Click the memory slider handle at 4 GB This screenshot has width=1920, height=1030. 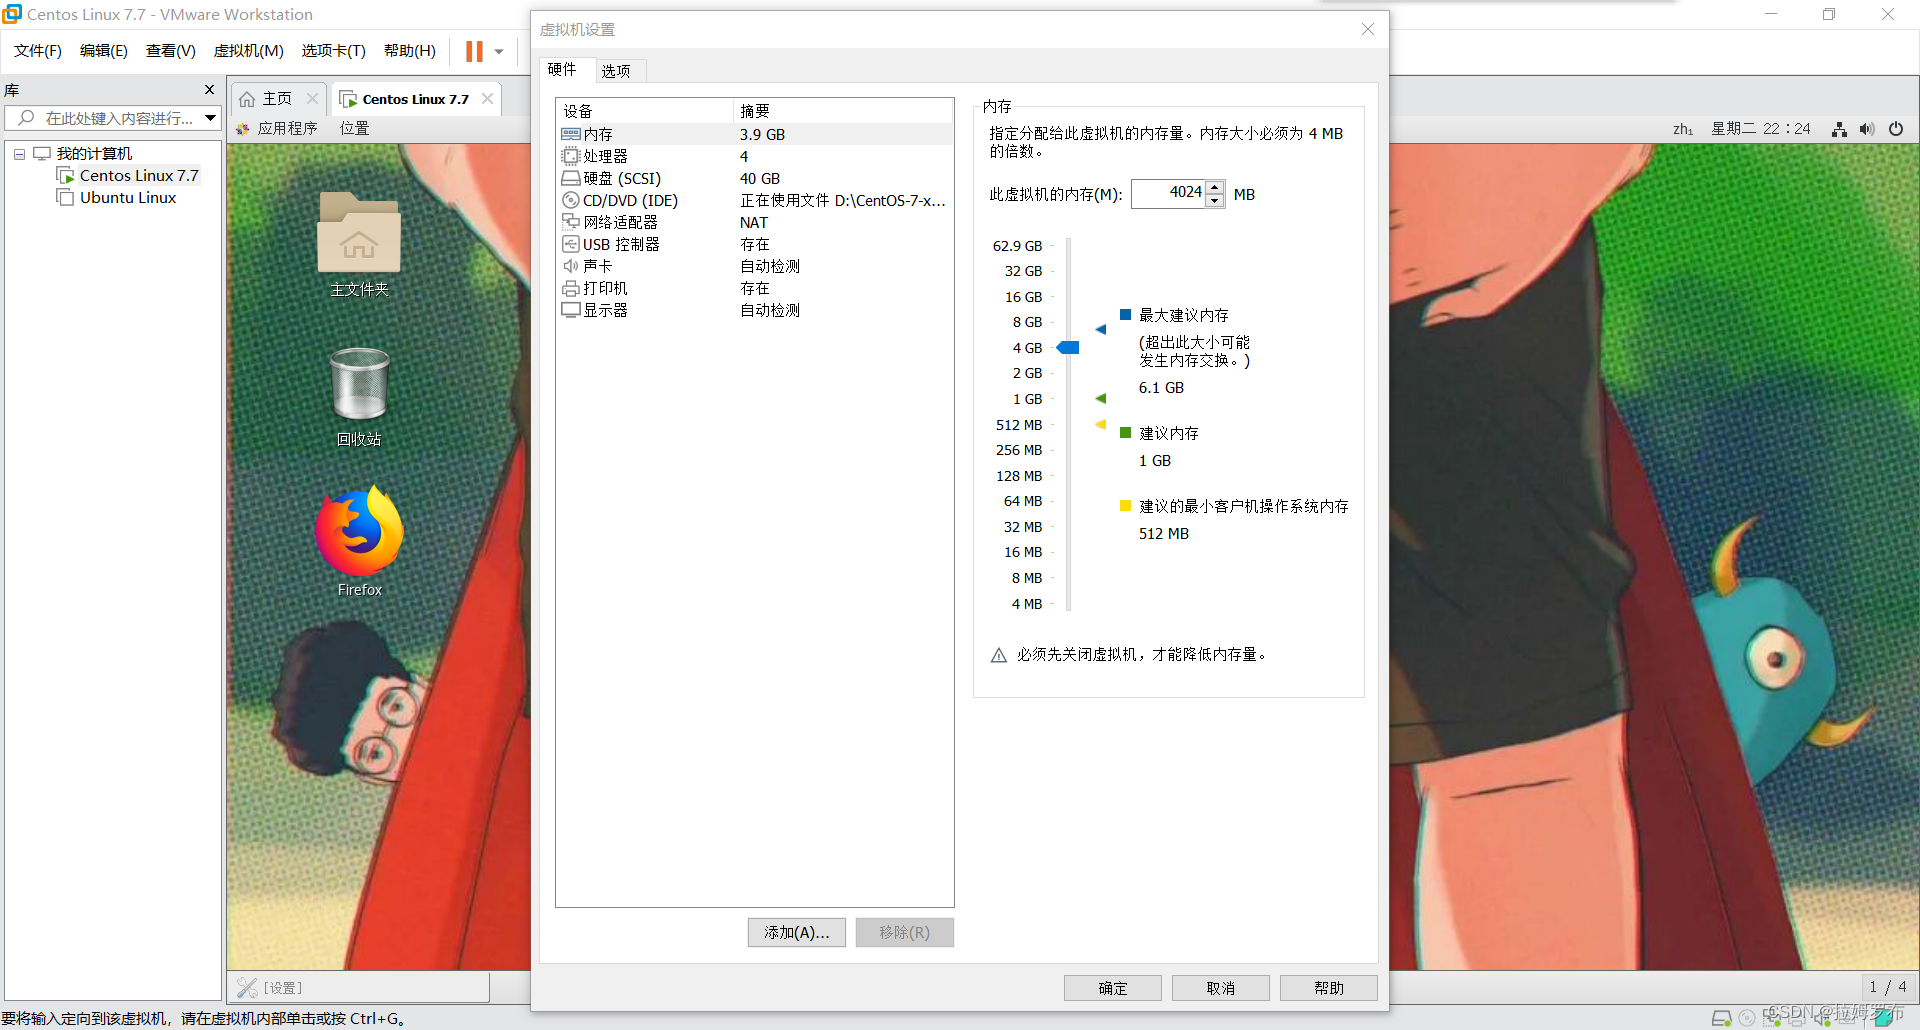pyautogui.click(x=1069, y=348)
